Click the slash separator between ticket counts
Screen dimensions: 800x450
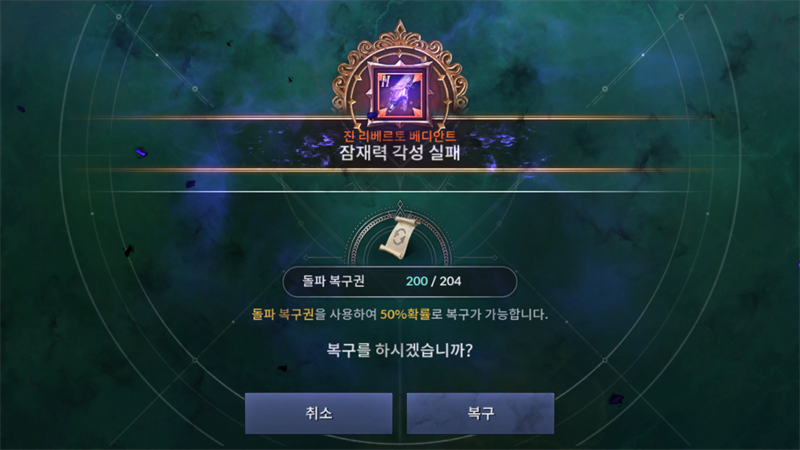click(x=434, y=281)
